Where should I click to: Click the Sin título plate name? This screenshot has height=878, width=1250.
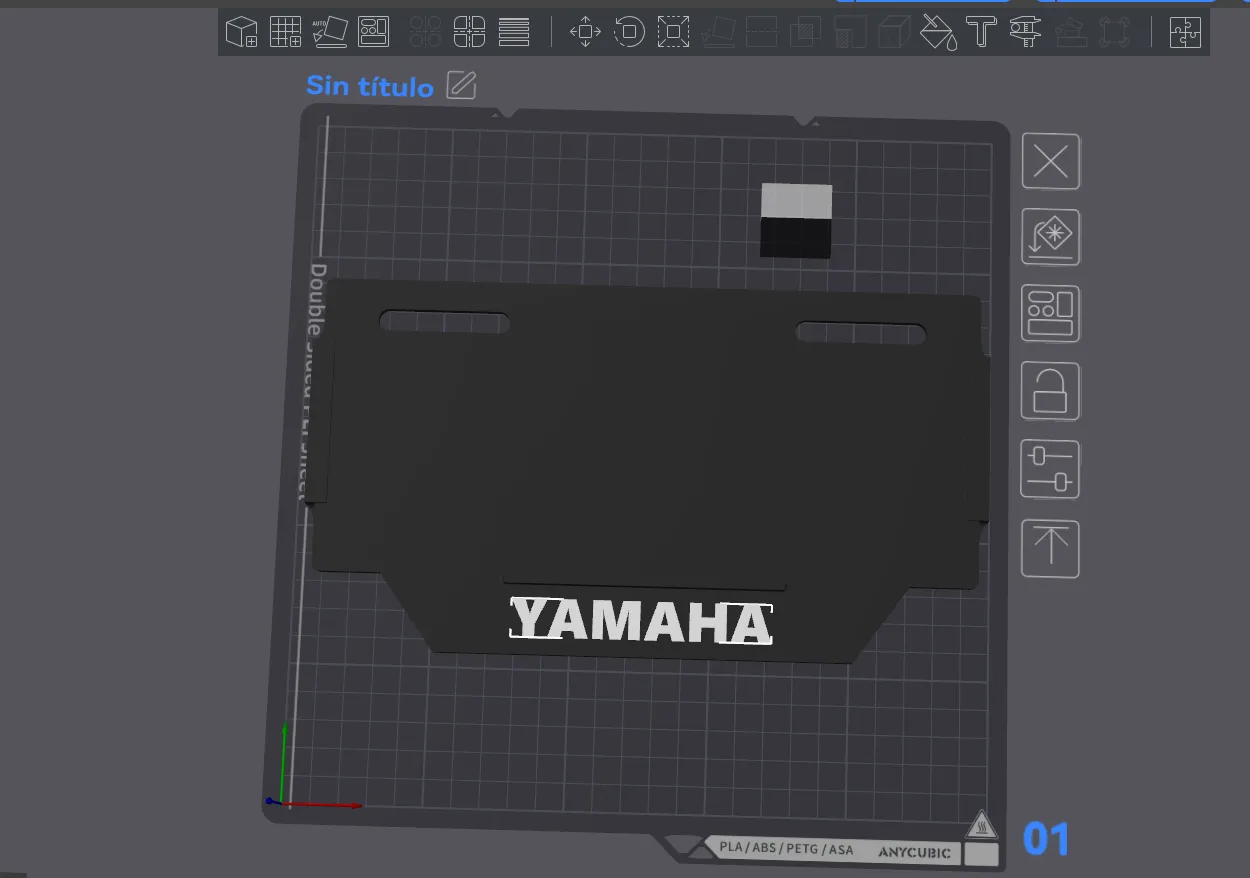point(370,86)
